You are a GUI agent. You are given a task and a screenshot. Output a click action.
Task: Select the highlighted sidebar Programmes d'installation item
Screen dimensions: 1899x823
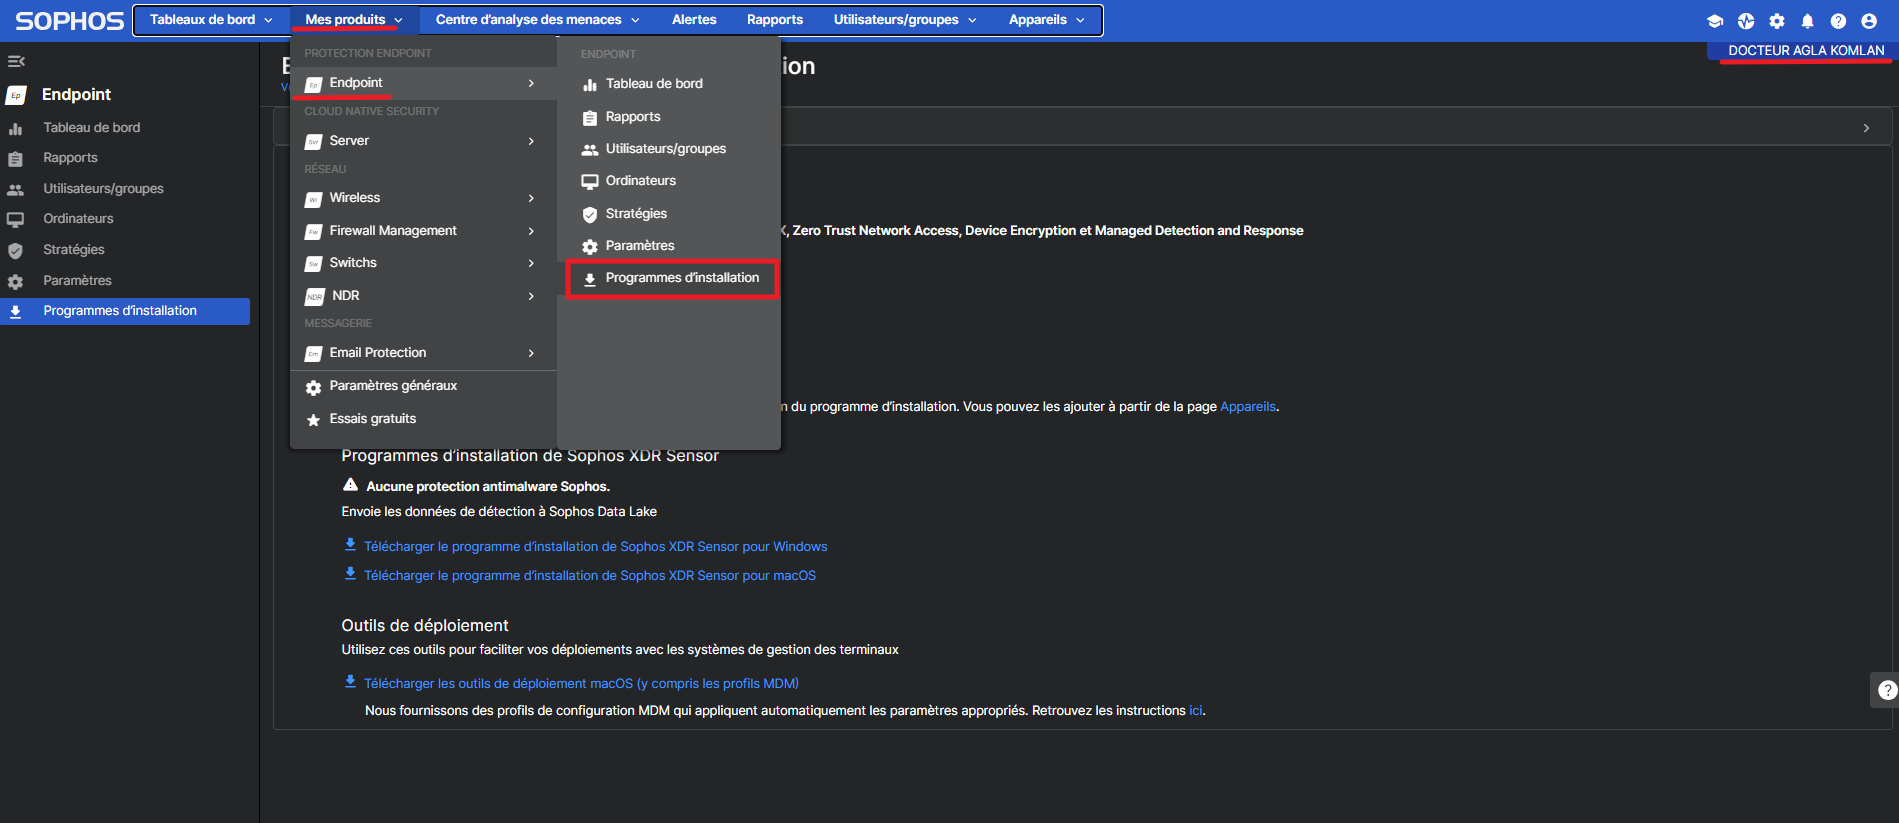(x=125, y=311)
